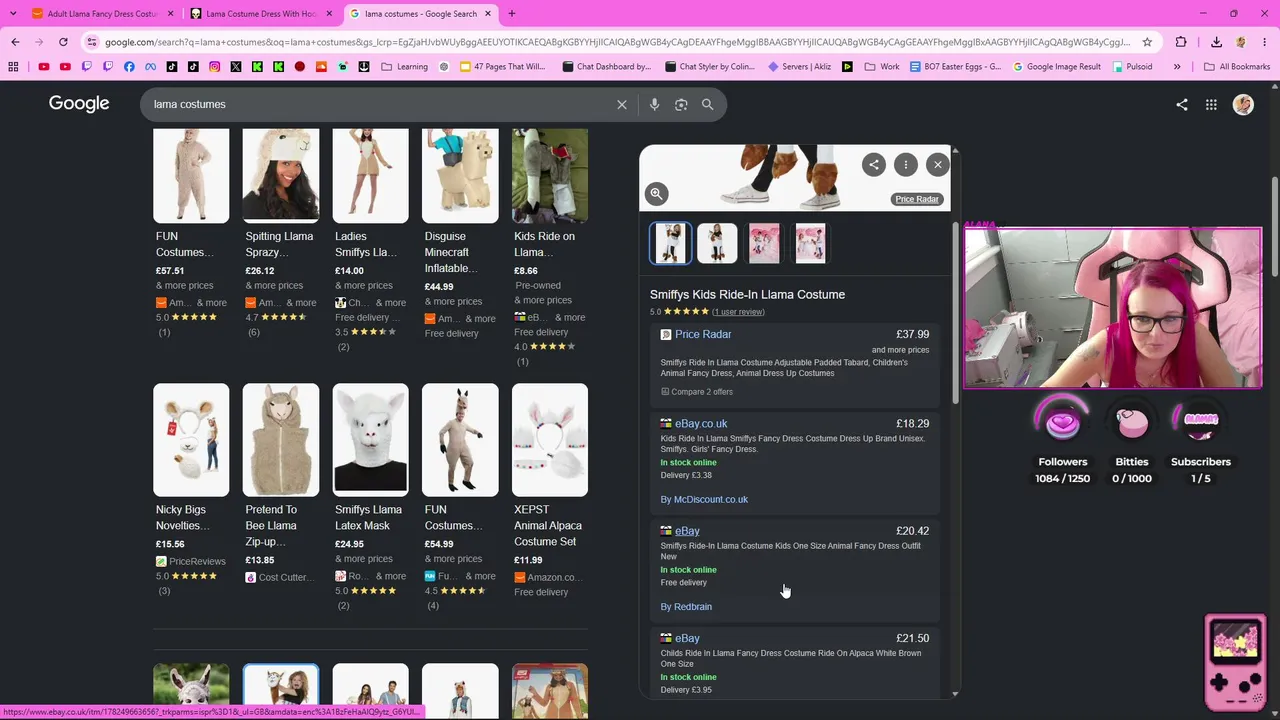1280x720 pixels.
Task: Open the Google Image Result bookmark
Action: pos(1057,67)
